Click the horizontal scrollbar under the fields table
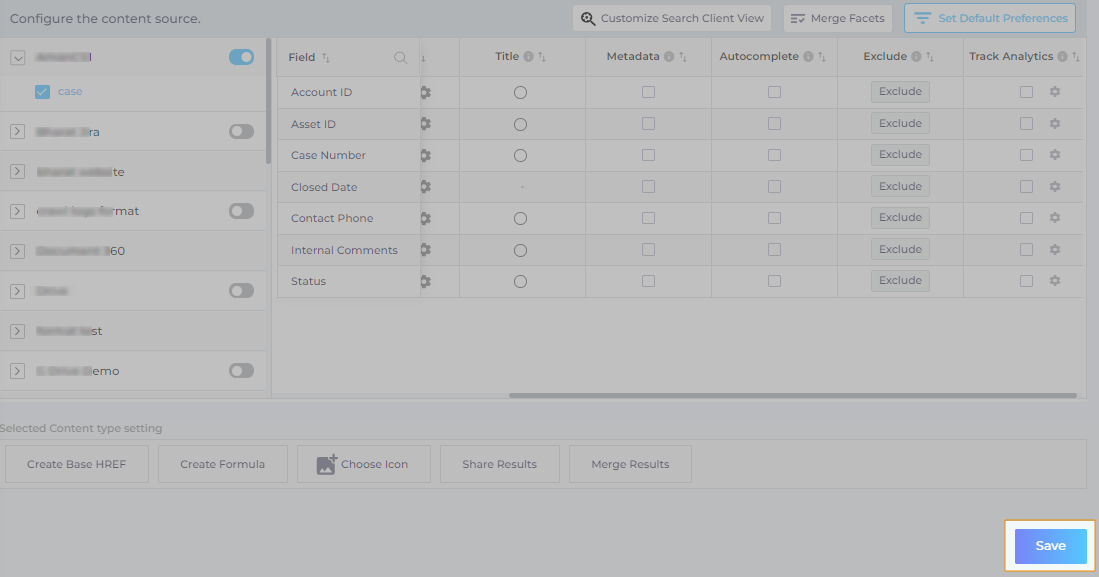Screen dimensions: 1099x577 (792, 395)
